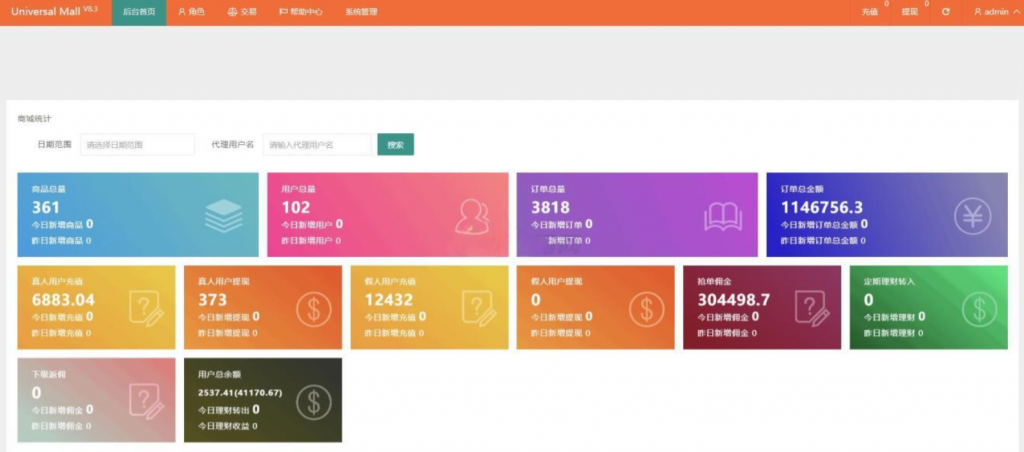1024x452 pixels.
Task: Click the value 12432
Action: 389,300
